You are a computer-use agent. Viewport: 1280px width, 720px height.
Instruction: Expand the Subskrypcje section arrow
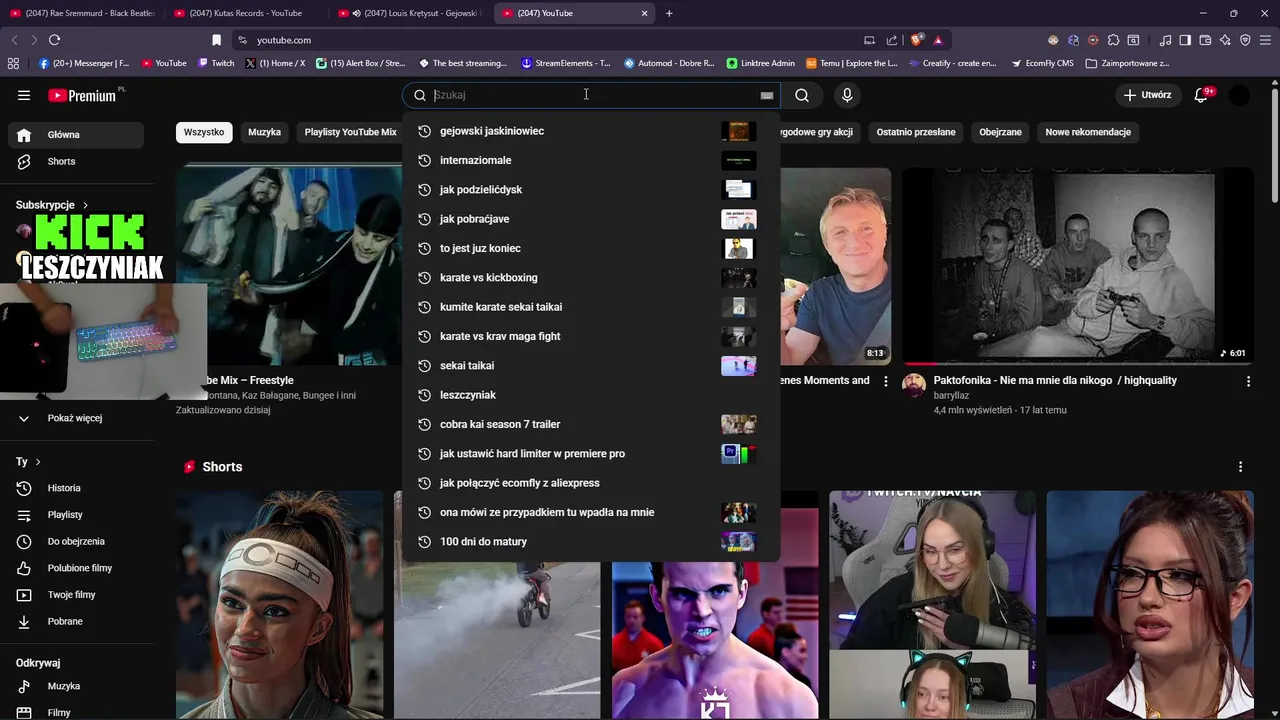click(x=85, y=205)
